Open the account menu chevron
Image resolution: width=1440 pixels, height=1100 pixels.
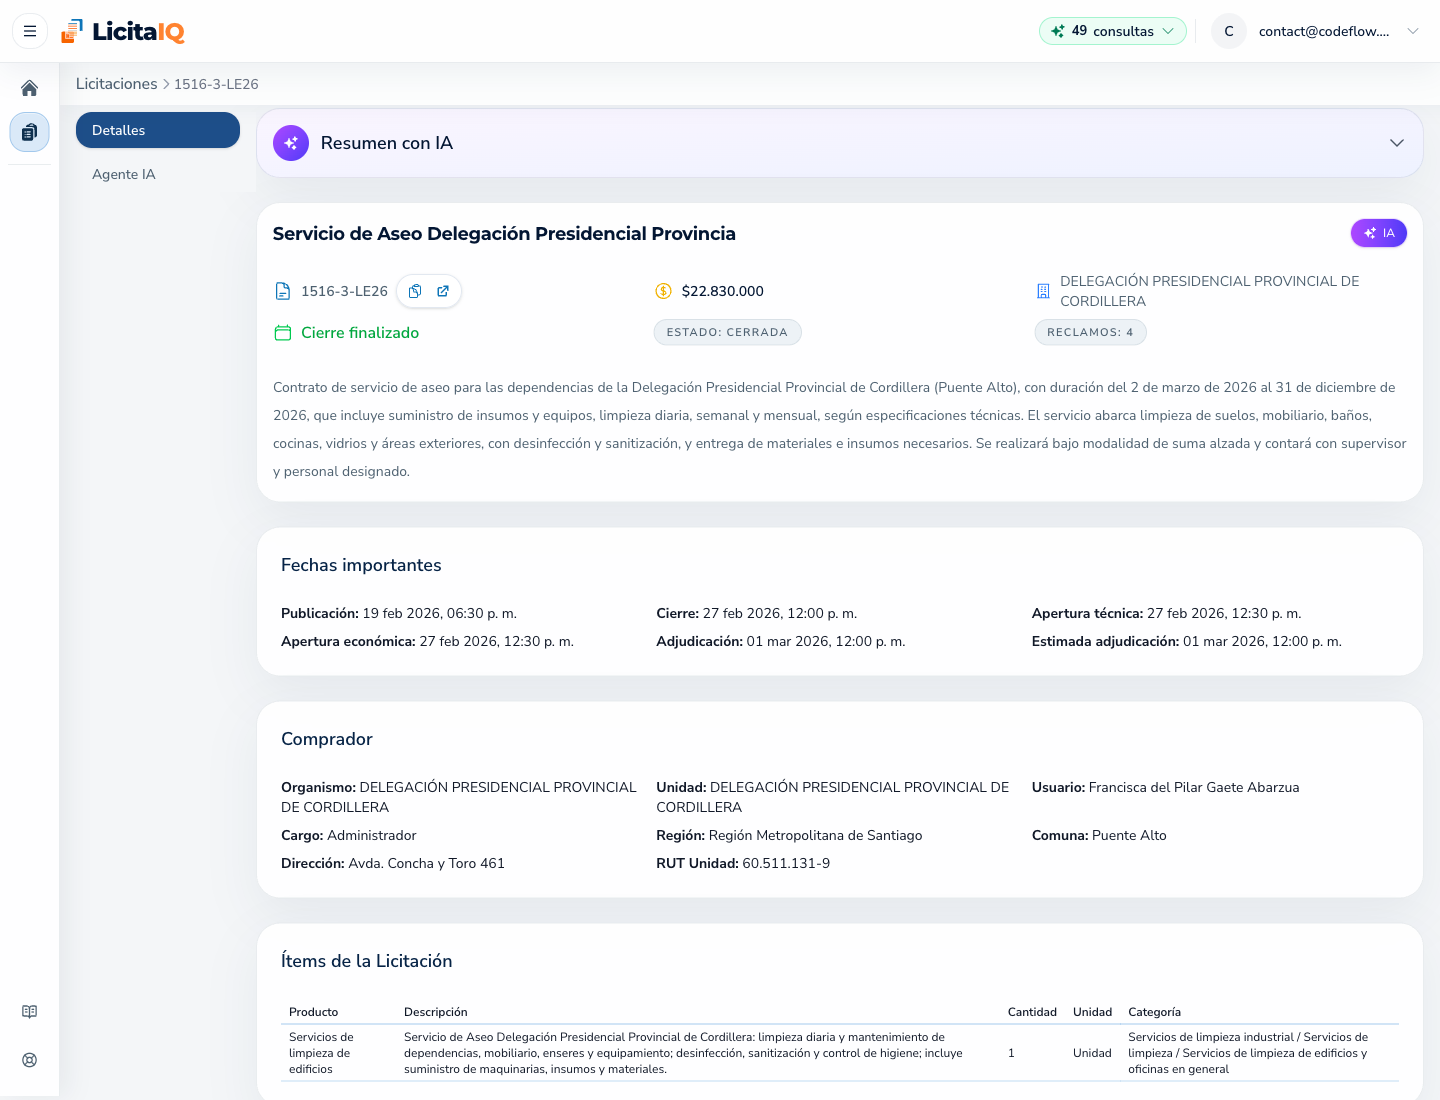point(1413,31)
